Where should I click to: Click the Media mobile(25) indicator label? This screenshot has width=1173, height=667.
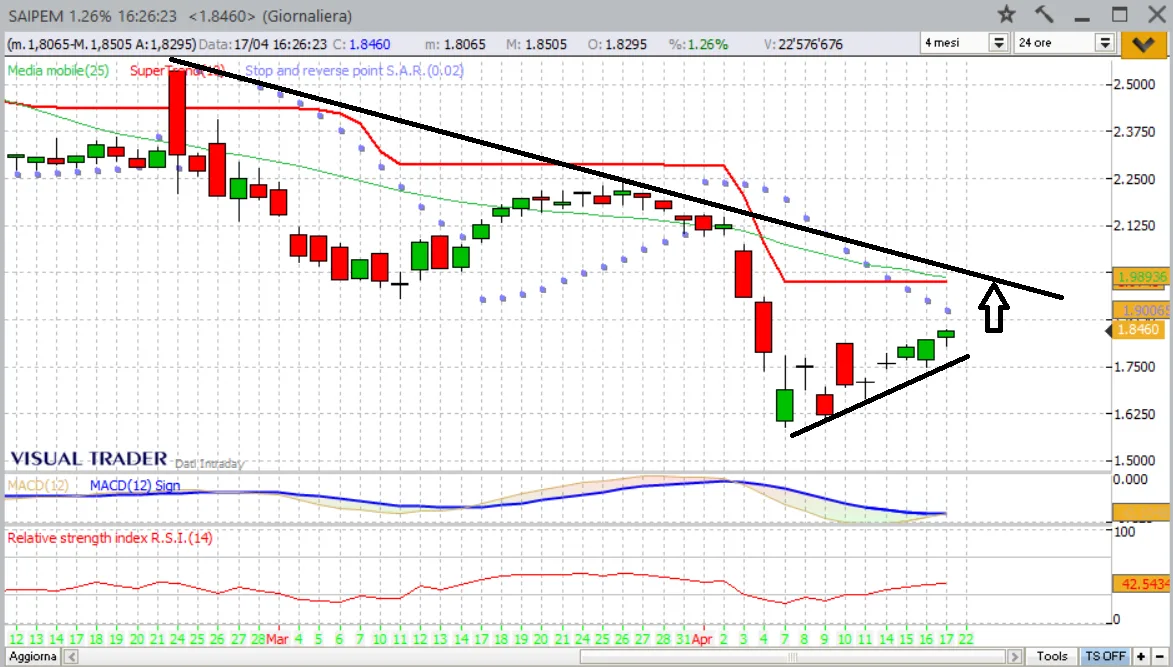58,71
